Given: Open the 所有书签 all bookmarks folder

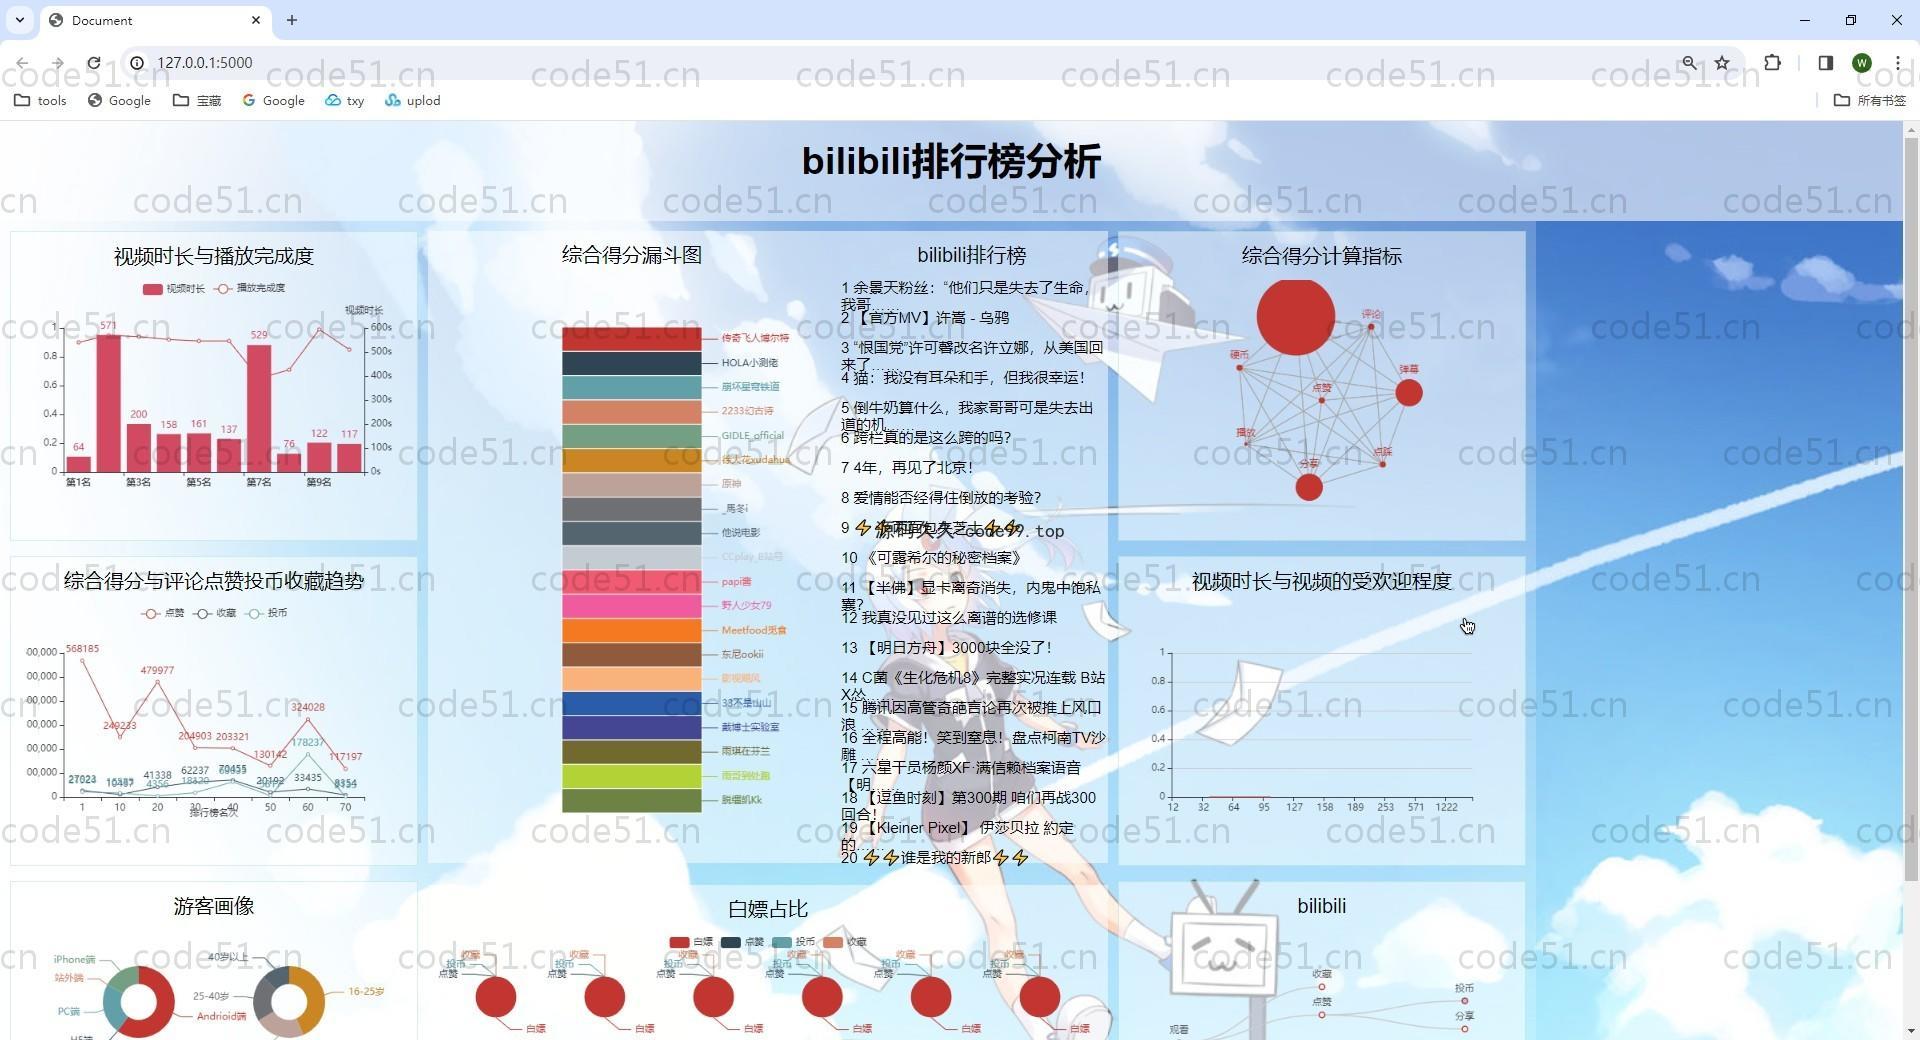Looking at the screenshot, I should [1870, 100].
